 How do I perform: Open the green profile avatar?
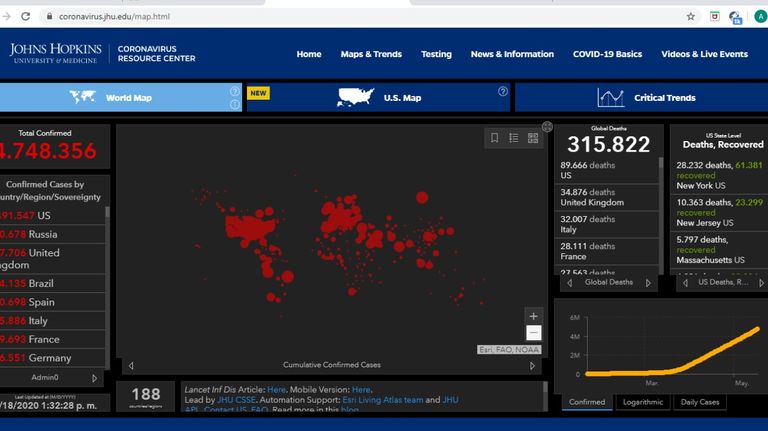tap(761, 17)
